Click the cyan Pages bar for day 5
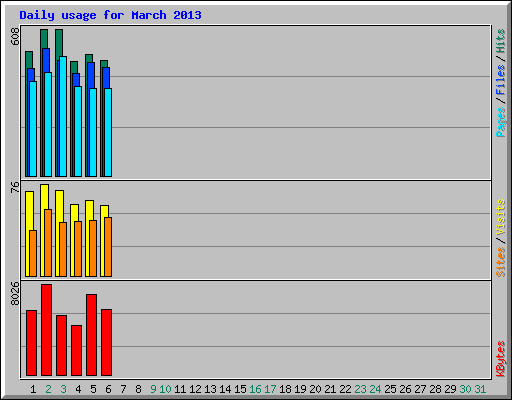512x400 pixels. click(x=93, y=132)
